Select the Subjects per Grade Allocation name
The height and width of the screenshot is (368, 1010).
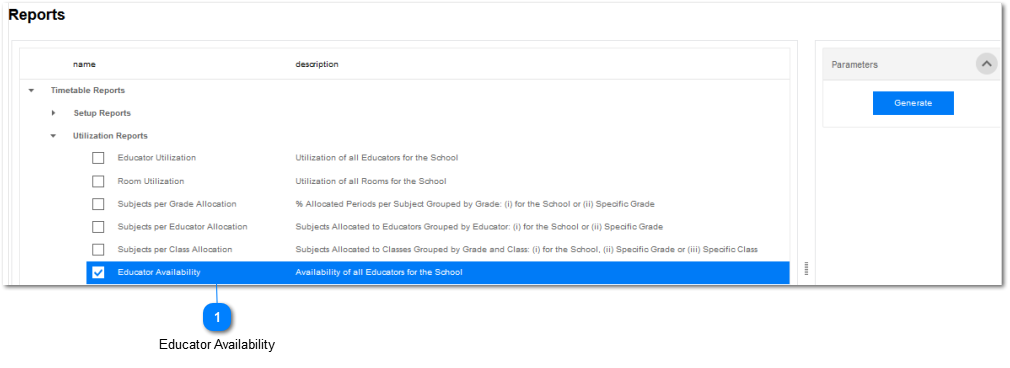(x=177, y=204)
